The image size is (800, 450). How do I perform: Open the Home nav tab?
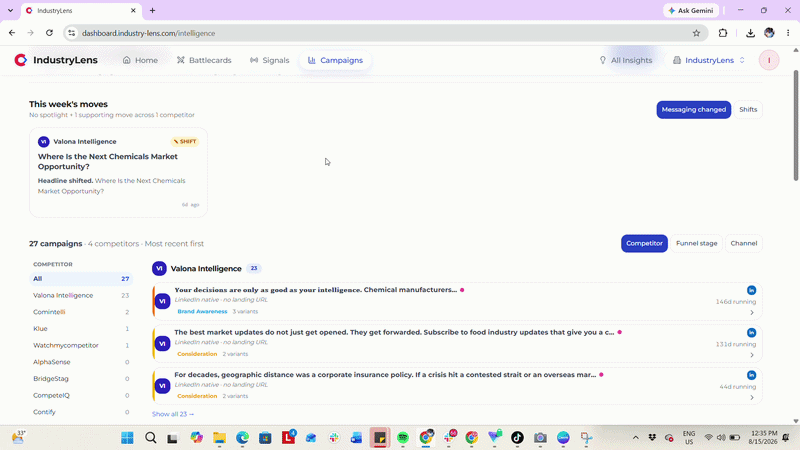pyautogui.click(x=140, y=60)
